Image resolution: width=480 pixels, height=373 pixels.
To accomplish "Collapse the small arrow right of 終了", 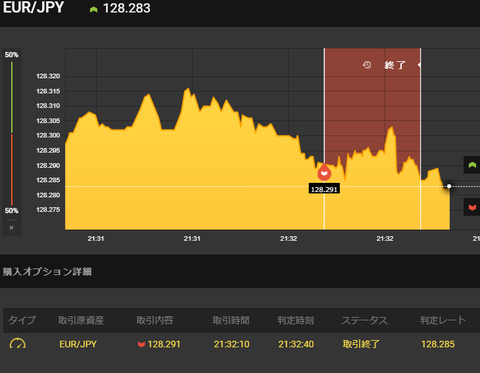I will point(419,65).
